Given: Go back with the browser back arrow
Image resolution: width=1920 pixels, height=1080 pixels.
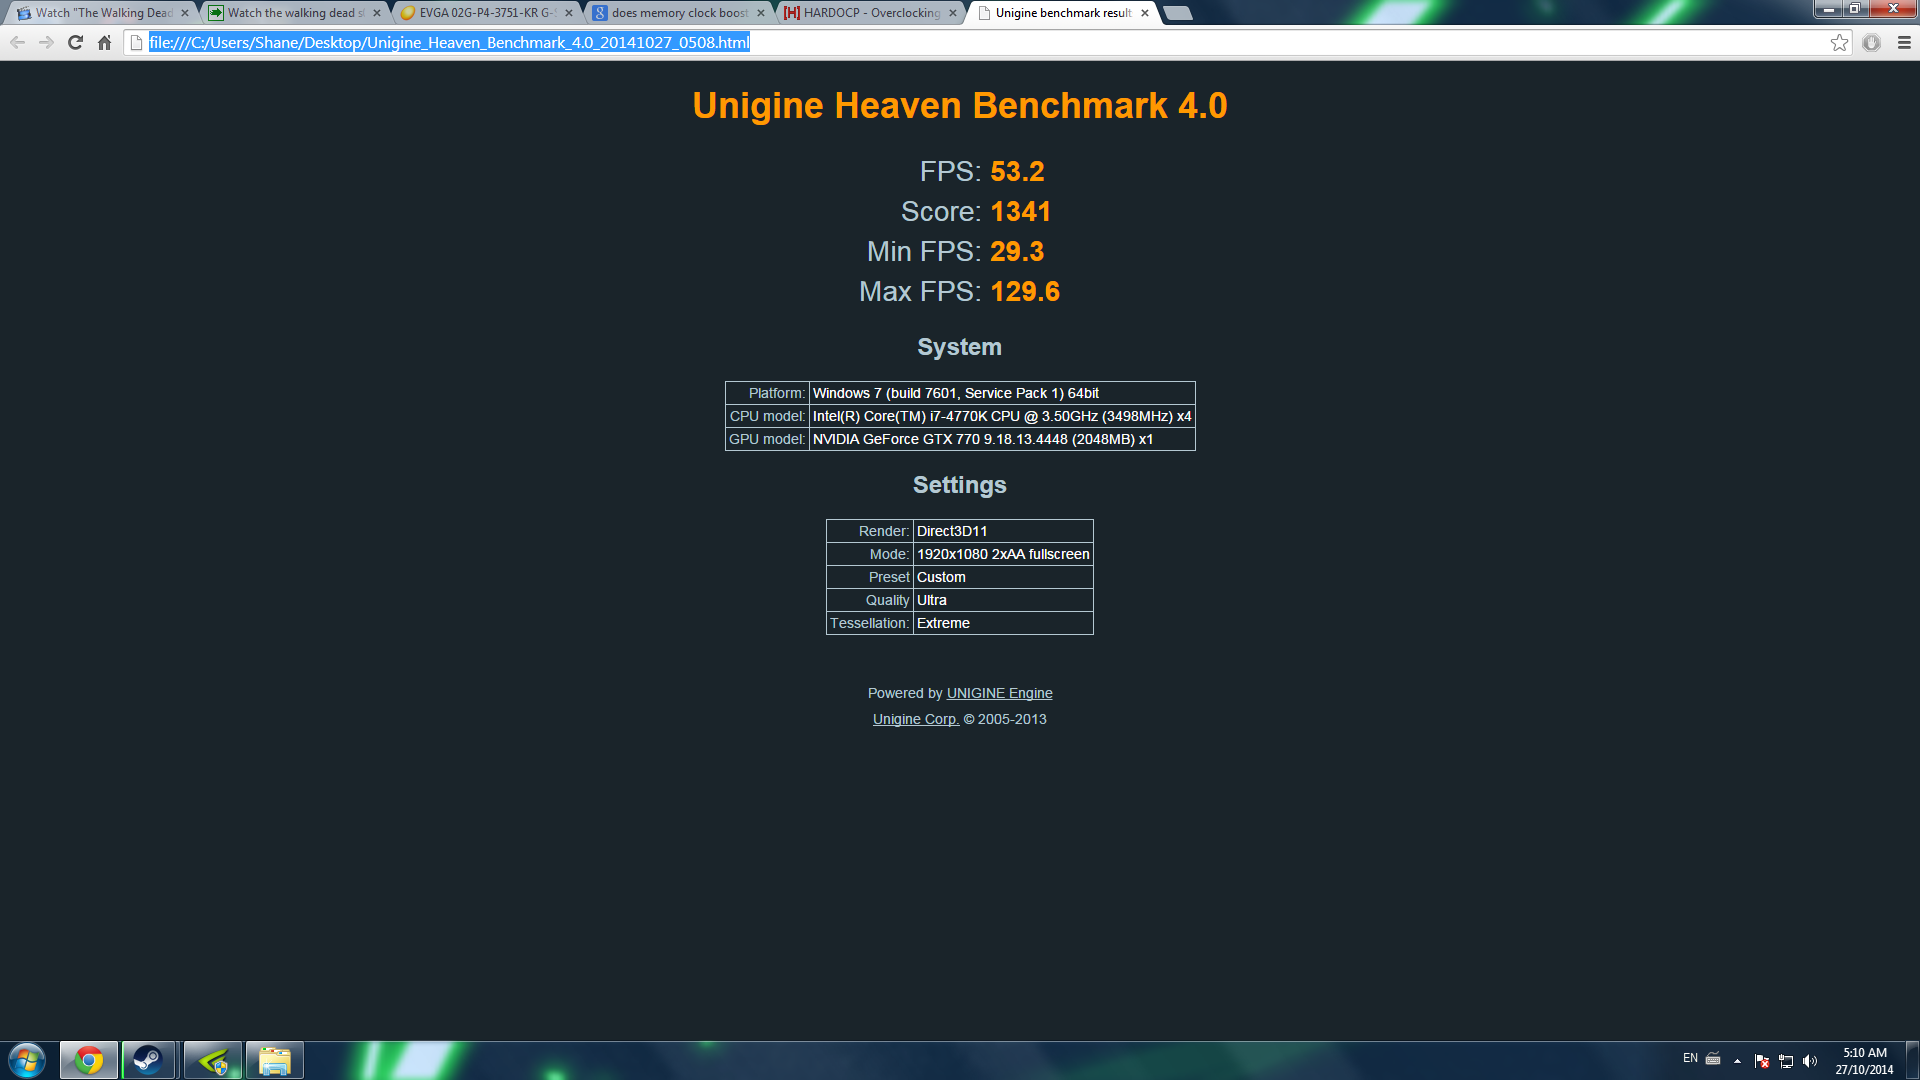Looking at the screenshot, I should [x=17, y=43].
